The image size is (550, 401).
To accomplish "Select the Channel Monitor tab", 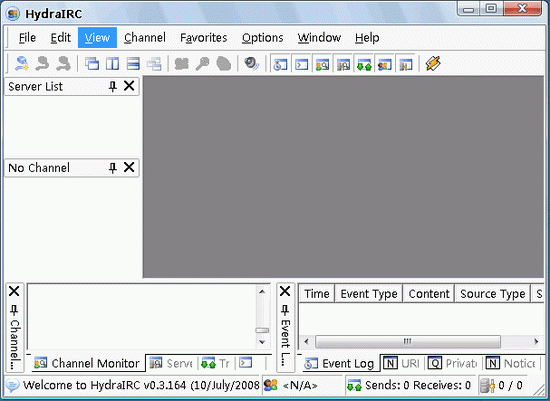I will (87, 363).
